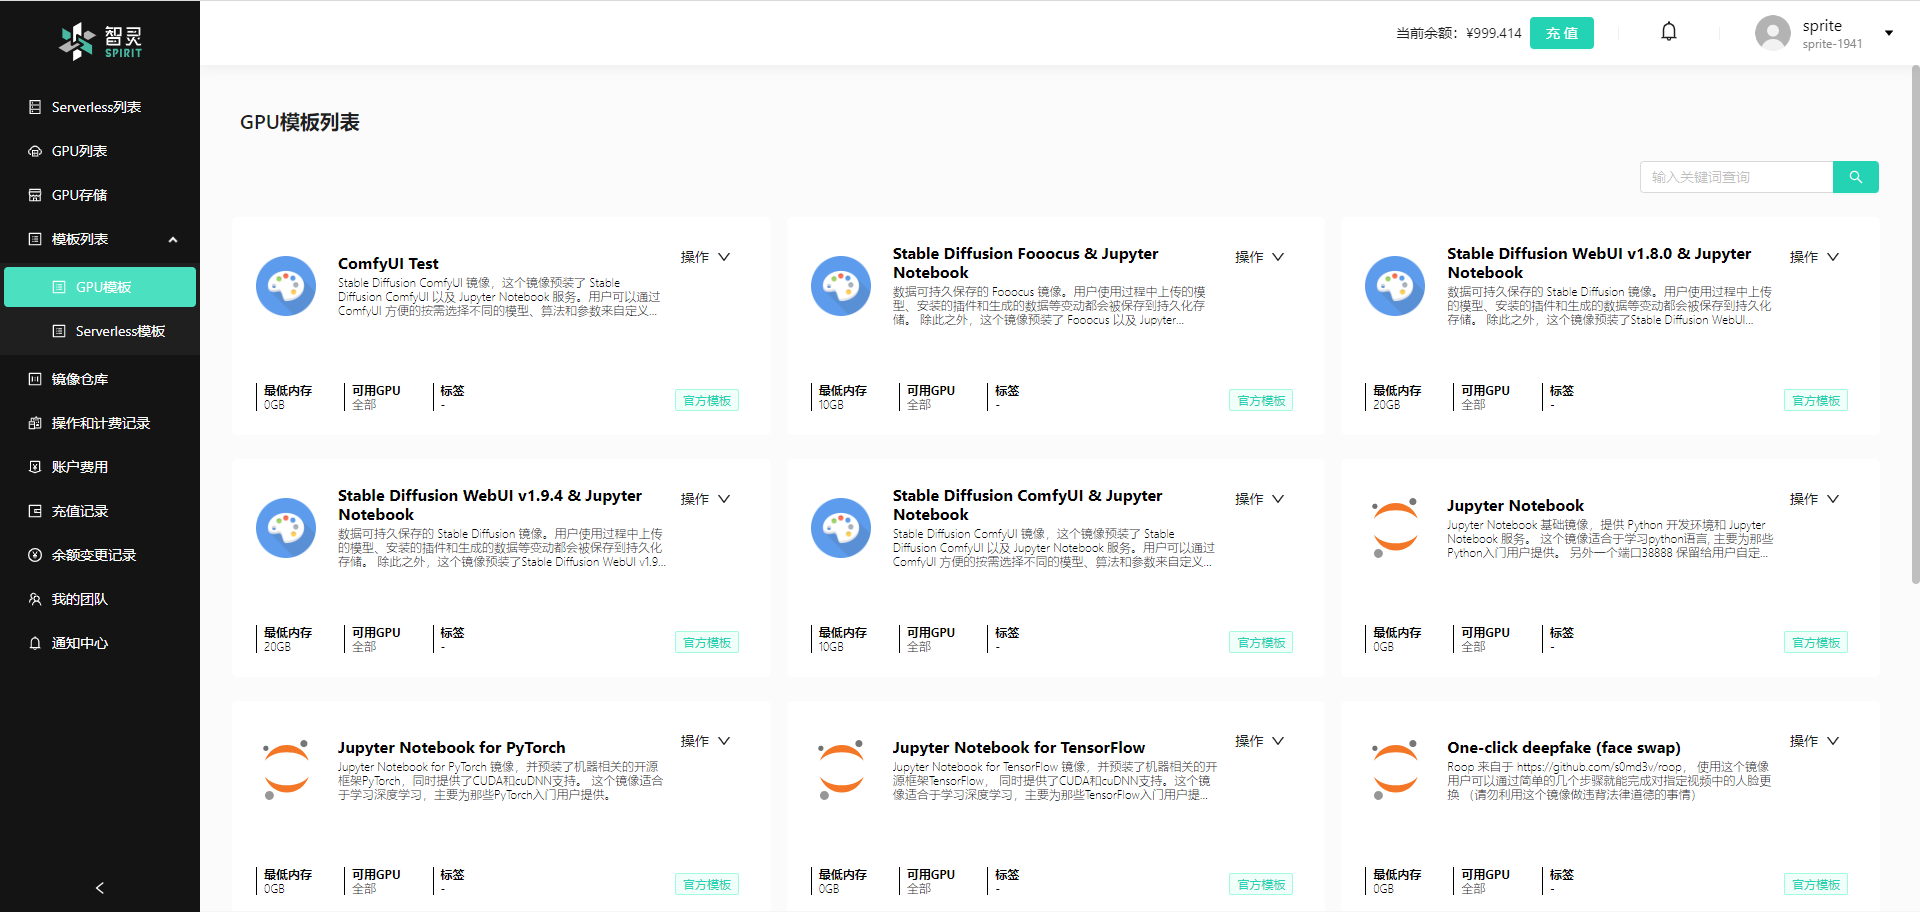This screenshot has width=1920, height=912.
Task: Click the Jupyter Notebook for TensorFlow title
Action: coord(1019,748)
